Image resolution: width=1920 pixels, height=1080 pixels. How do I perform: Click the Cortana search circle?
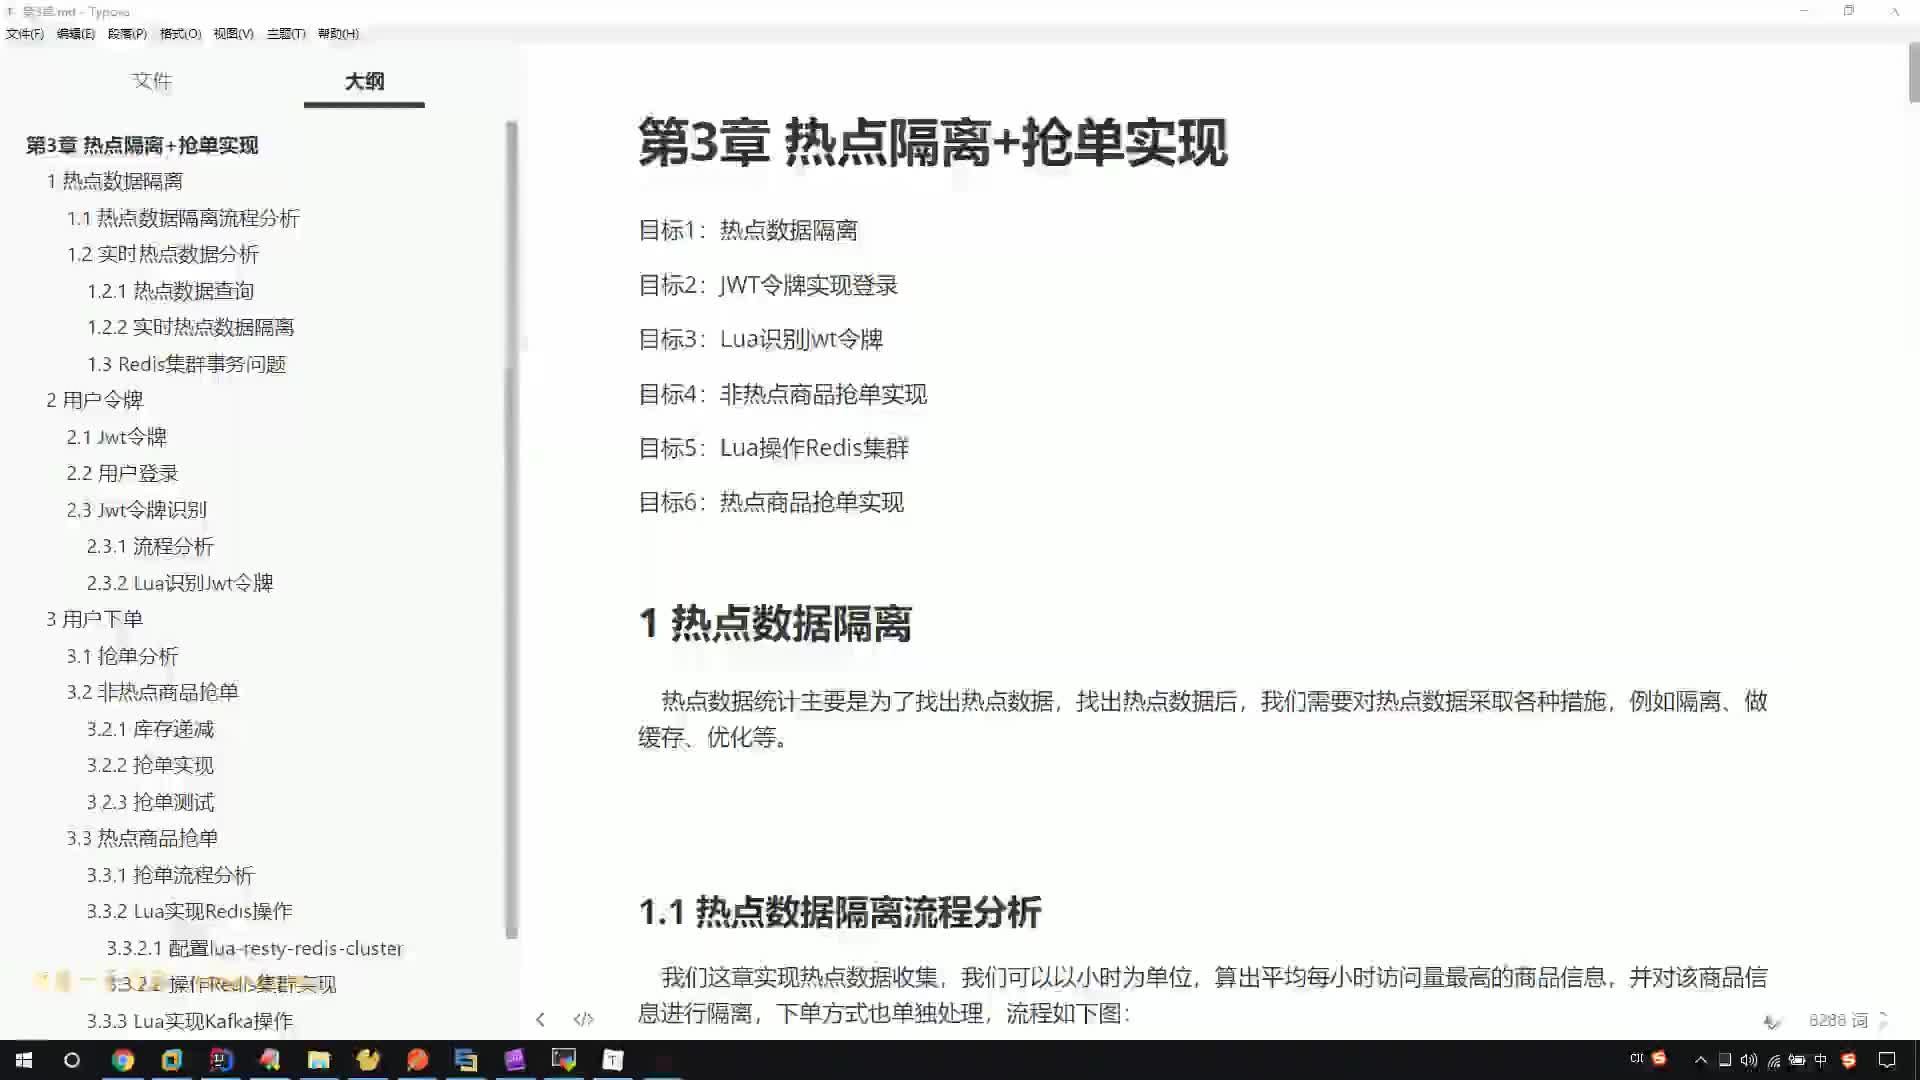(72, 1060)
